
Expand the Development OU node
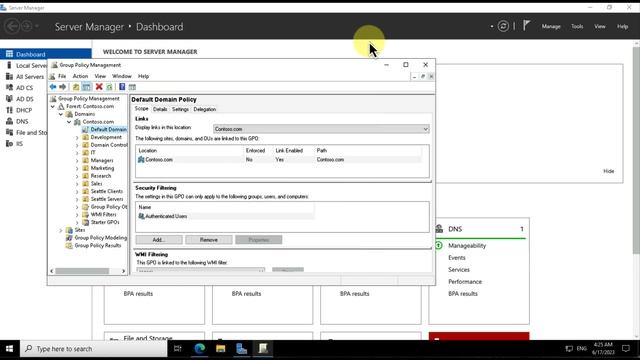(77, 138)
